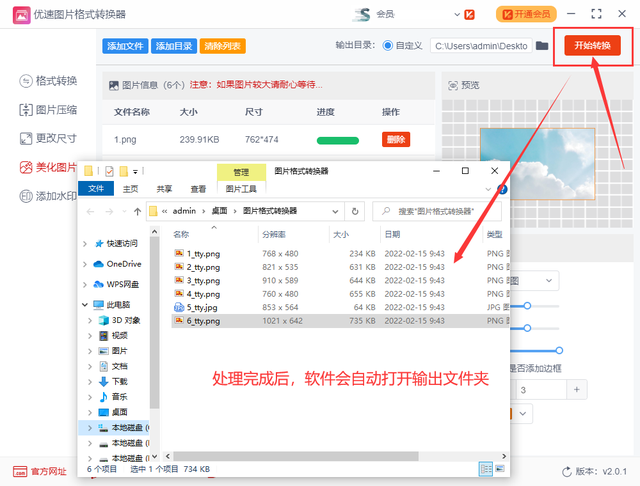Click the 添加文件 add file button
Viewport: 640px width, 486px height.
pyautogui.click(x=125, y=46)
